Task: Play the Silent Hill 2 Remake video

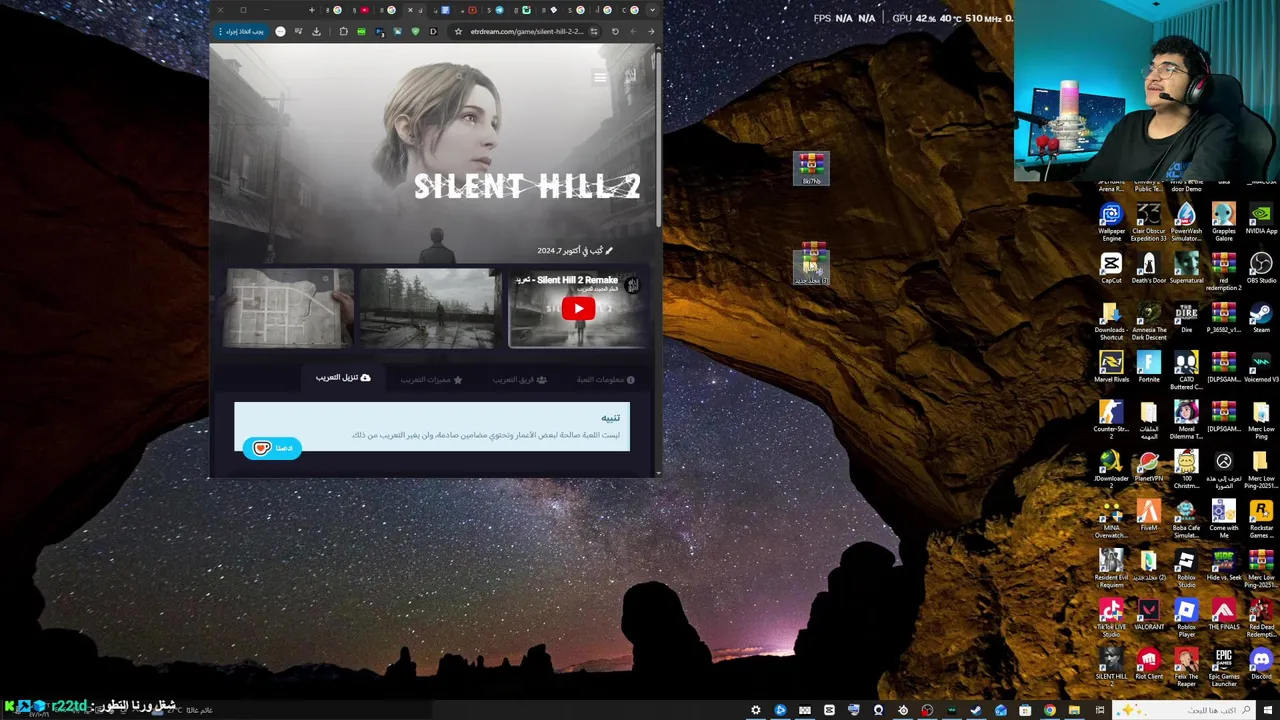Action: click(x=578, y=309)
